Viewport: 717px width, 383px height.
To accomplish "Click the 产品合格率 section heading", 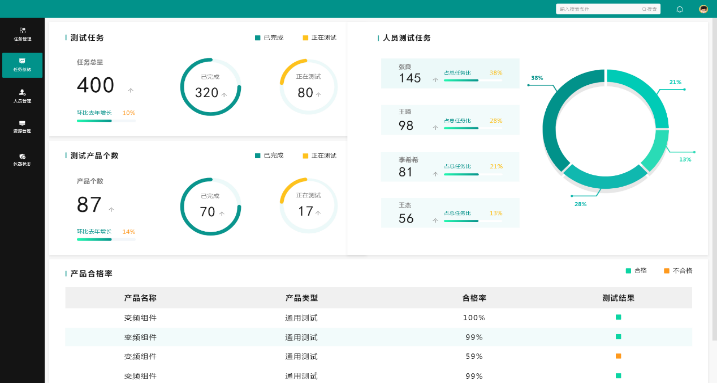I will coord(91,273).
